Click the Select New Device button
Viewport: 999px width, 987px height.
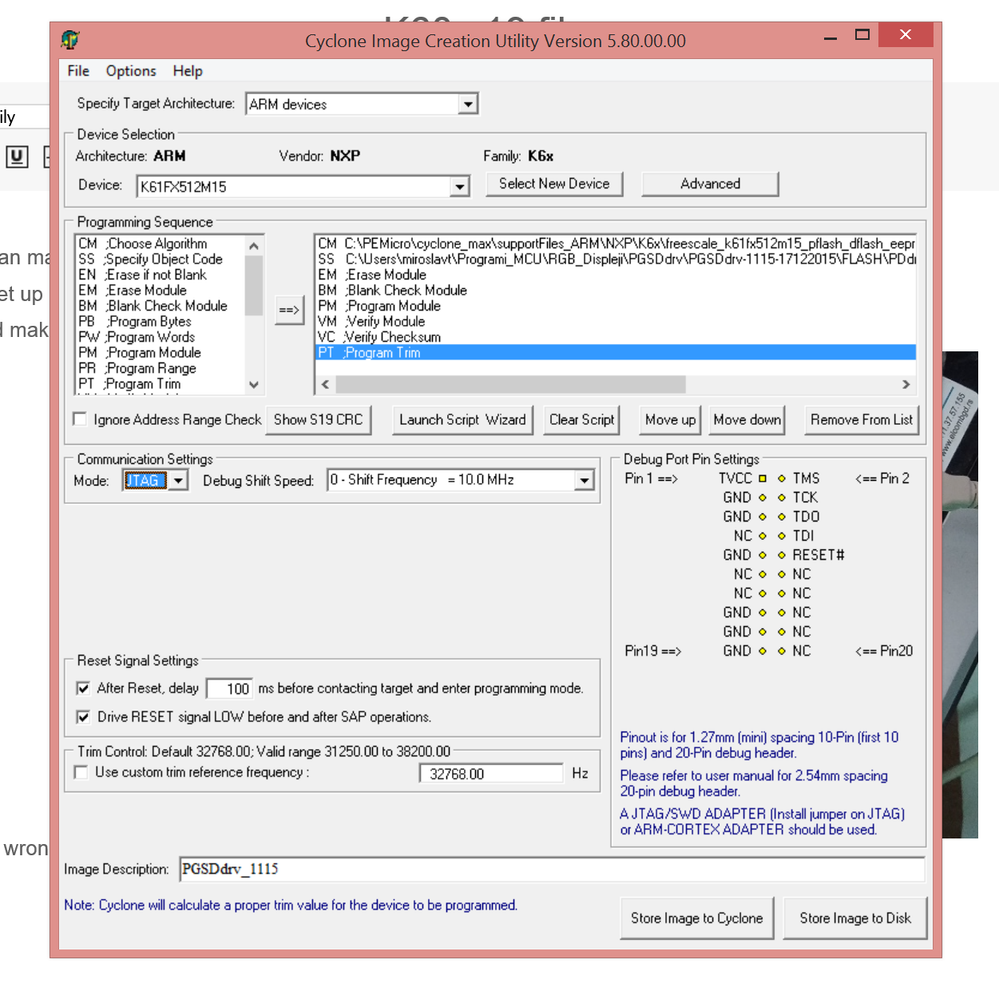click(x=554, y=184)
